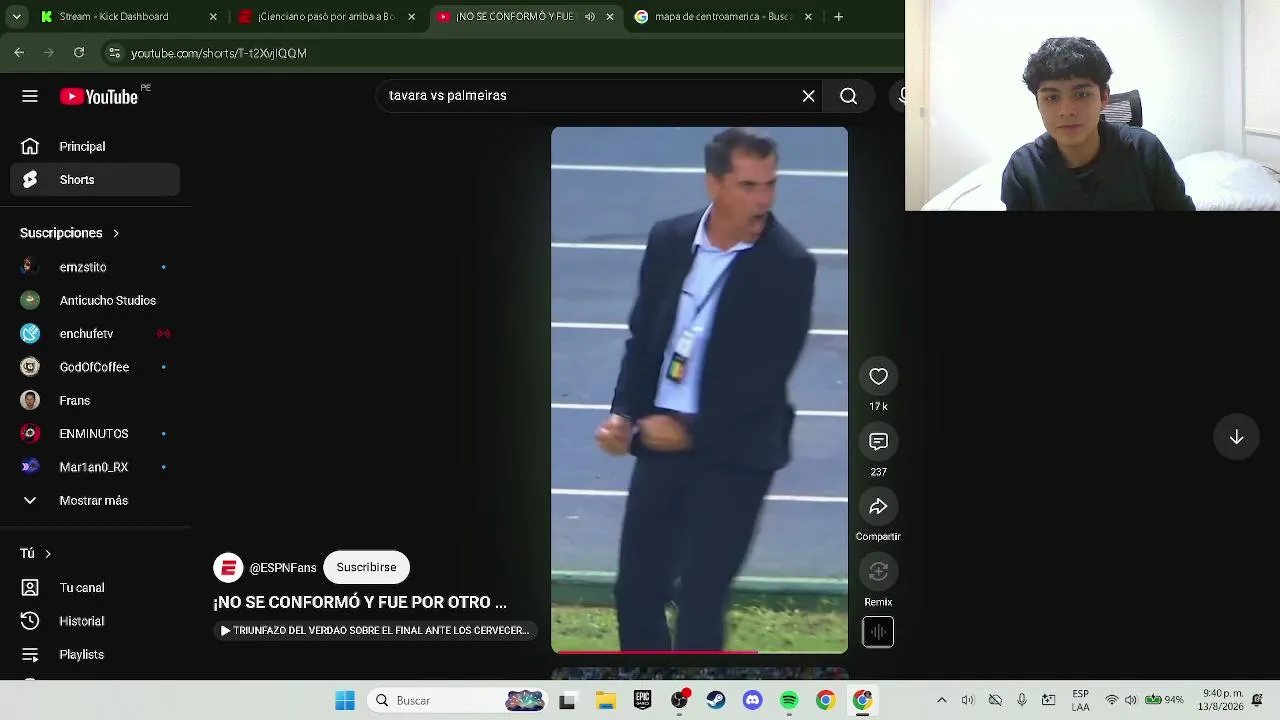This screenshot has height=720, width=1280.
Task: Seek using the short's red progress bar
Action: [x=699, y=651]
